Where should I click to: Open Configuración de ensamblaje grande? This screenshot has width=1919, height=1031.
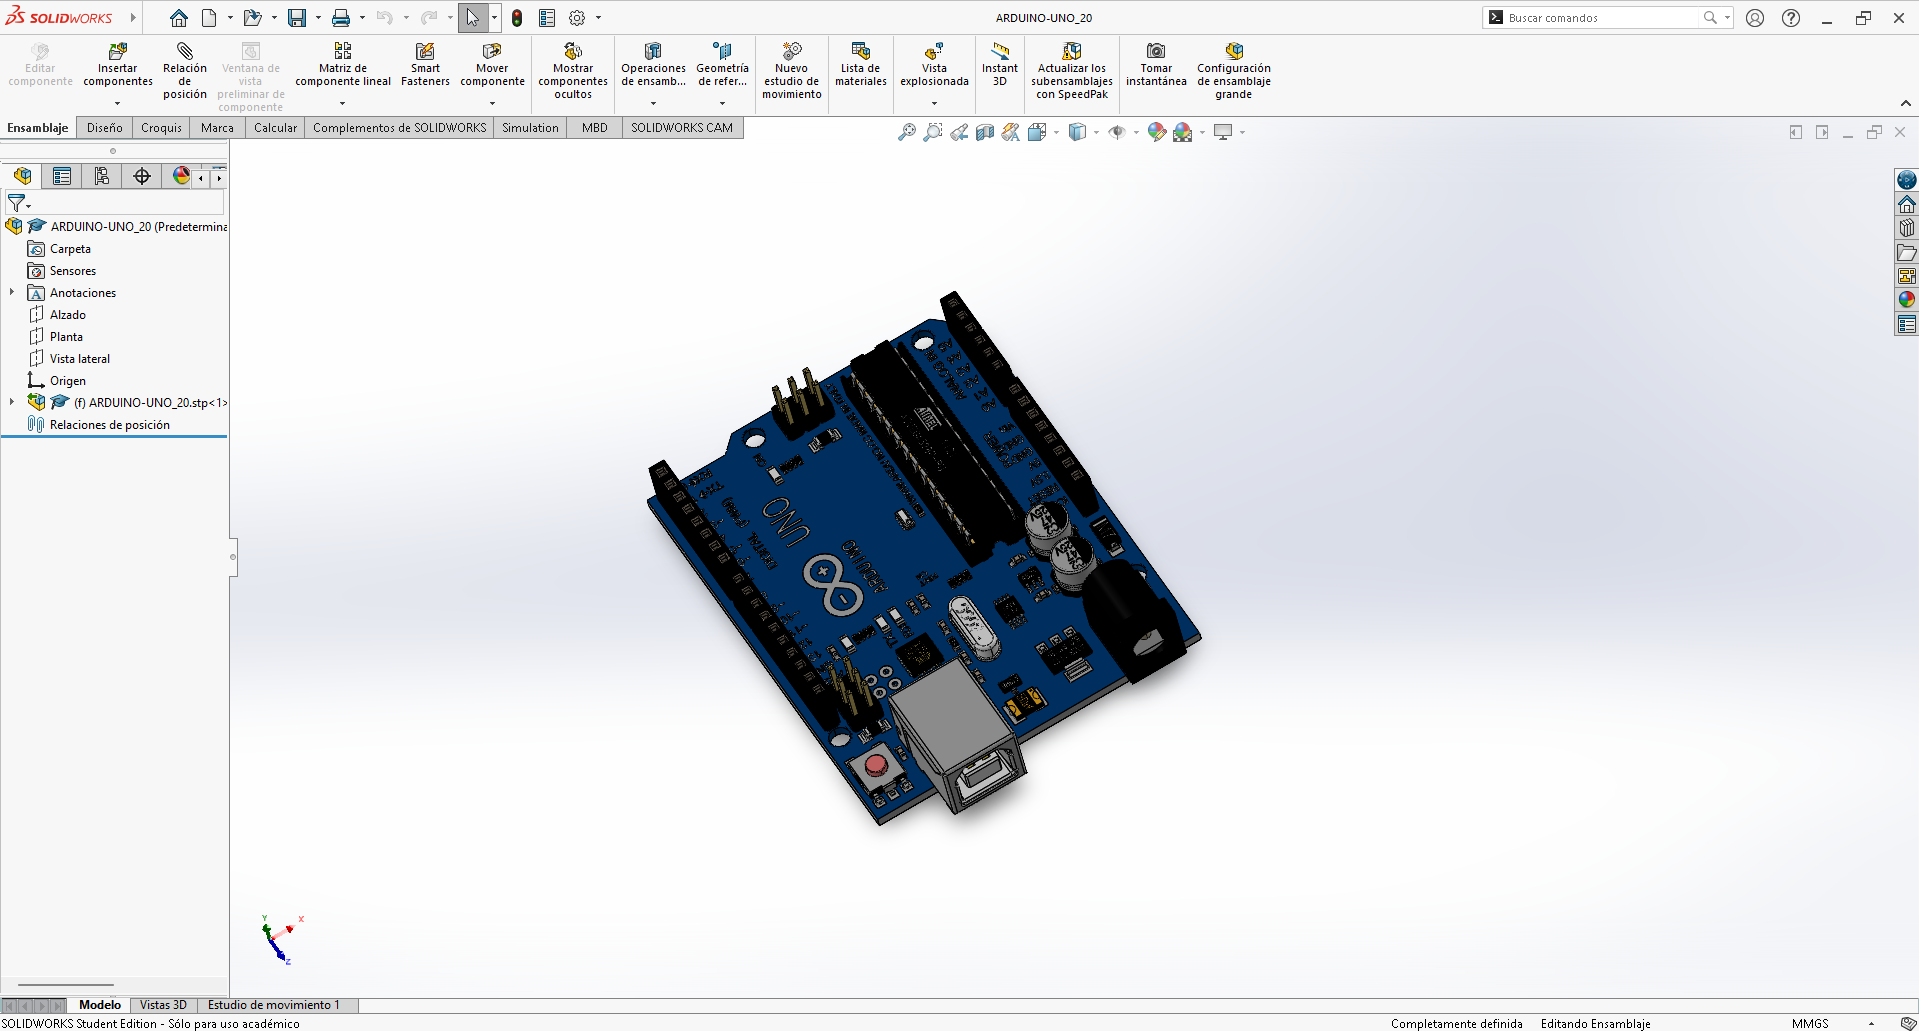[1234, 71]
